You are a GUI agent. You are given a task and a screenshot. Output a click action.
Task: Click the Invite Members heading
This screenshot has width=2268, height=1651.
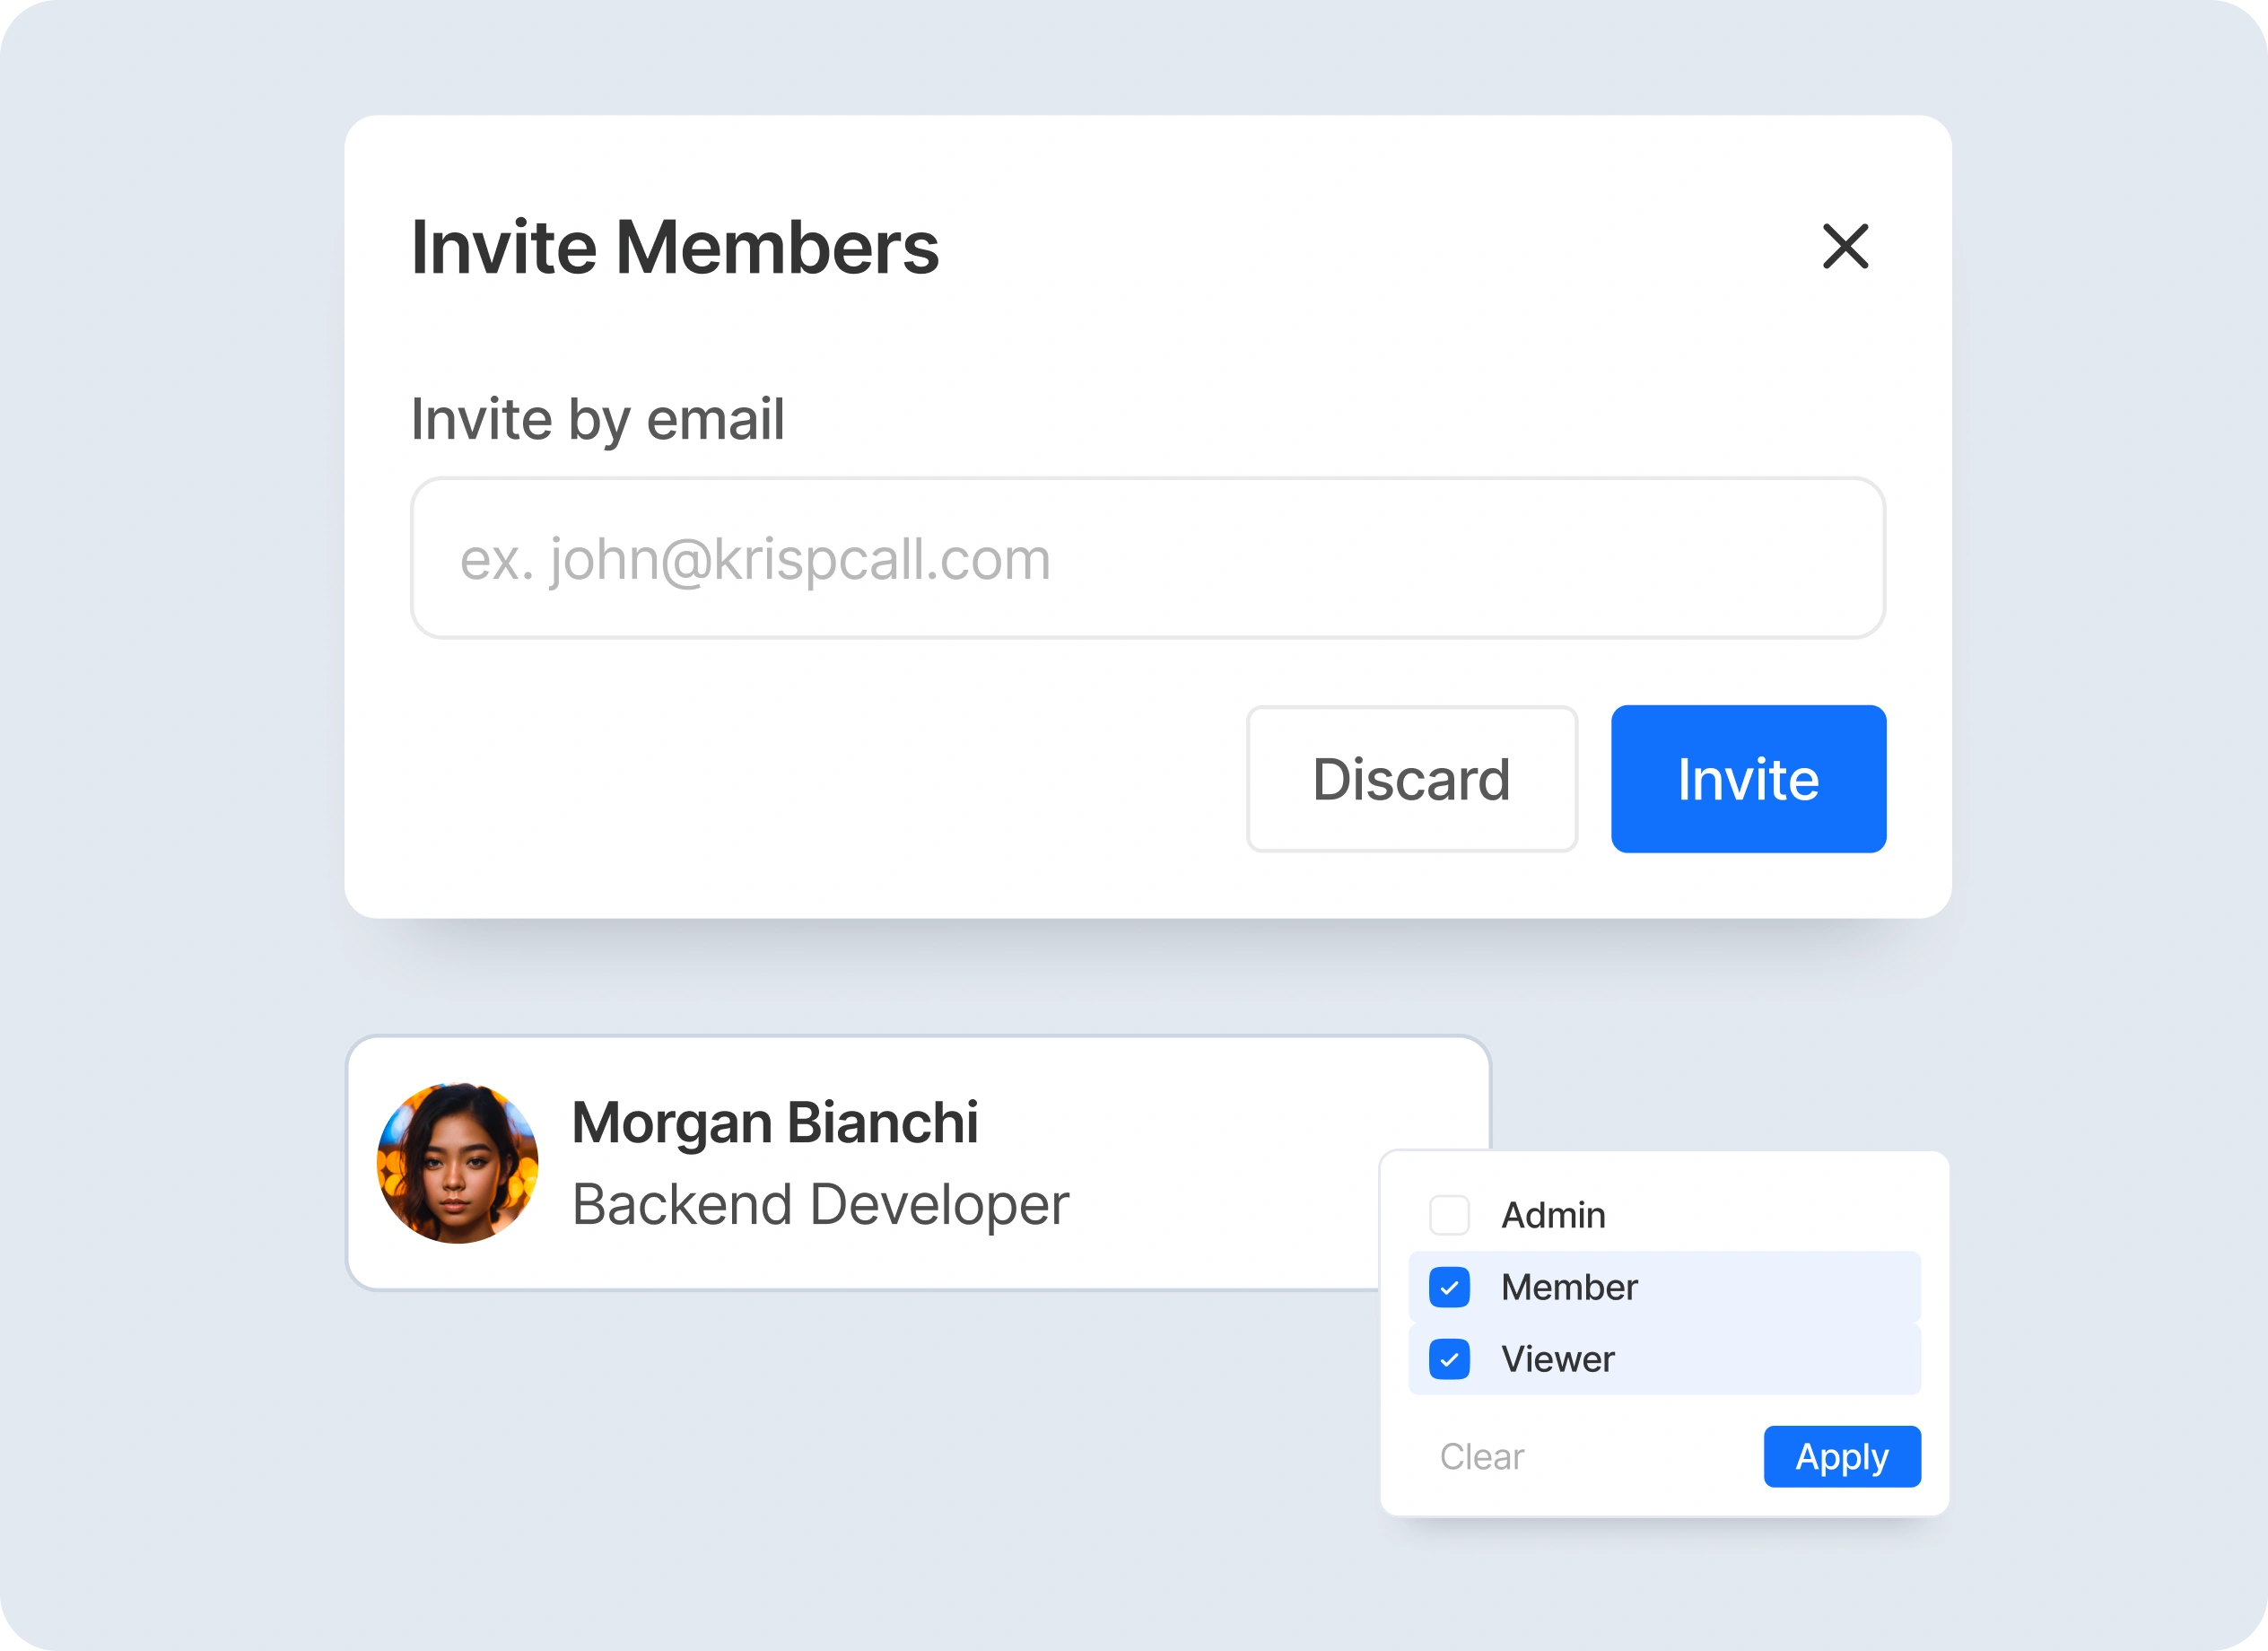pos(675,247)
